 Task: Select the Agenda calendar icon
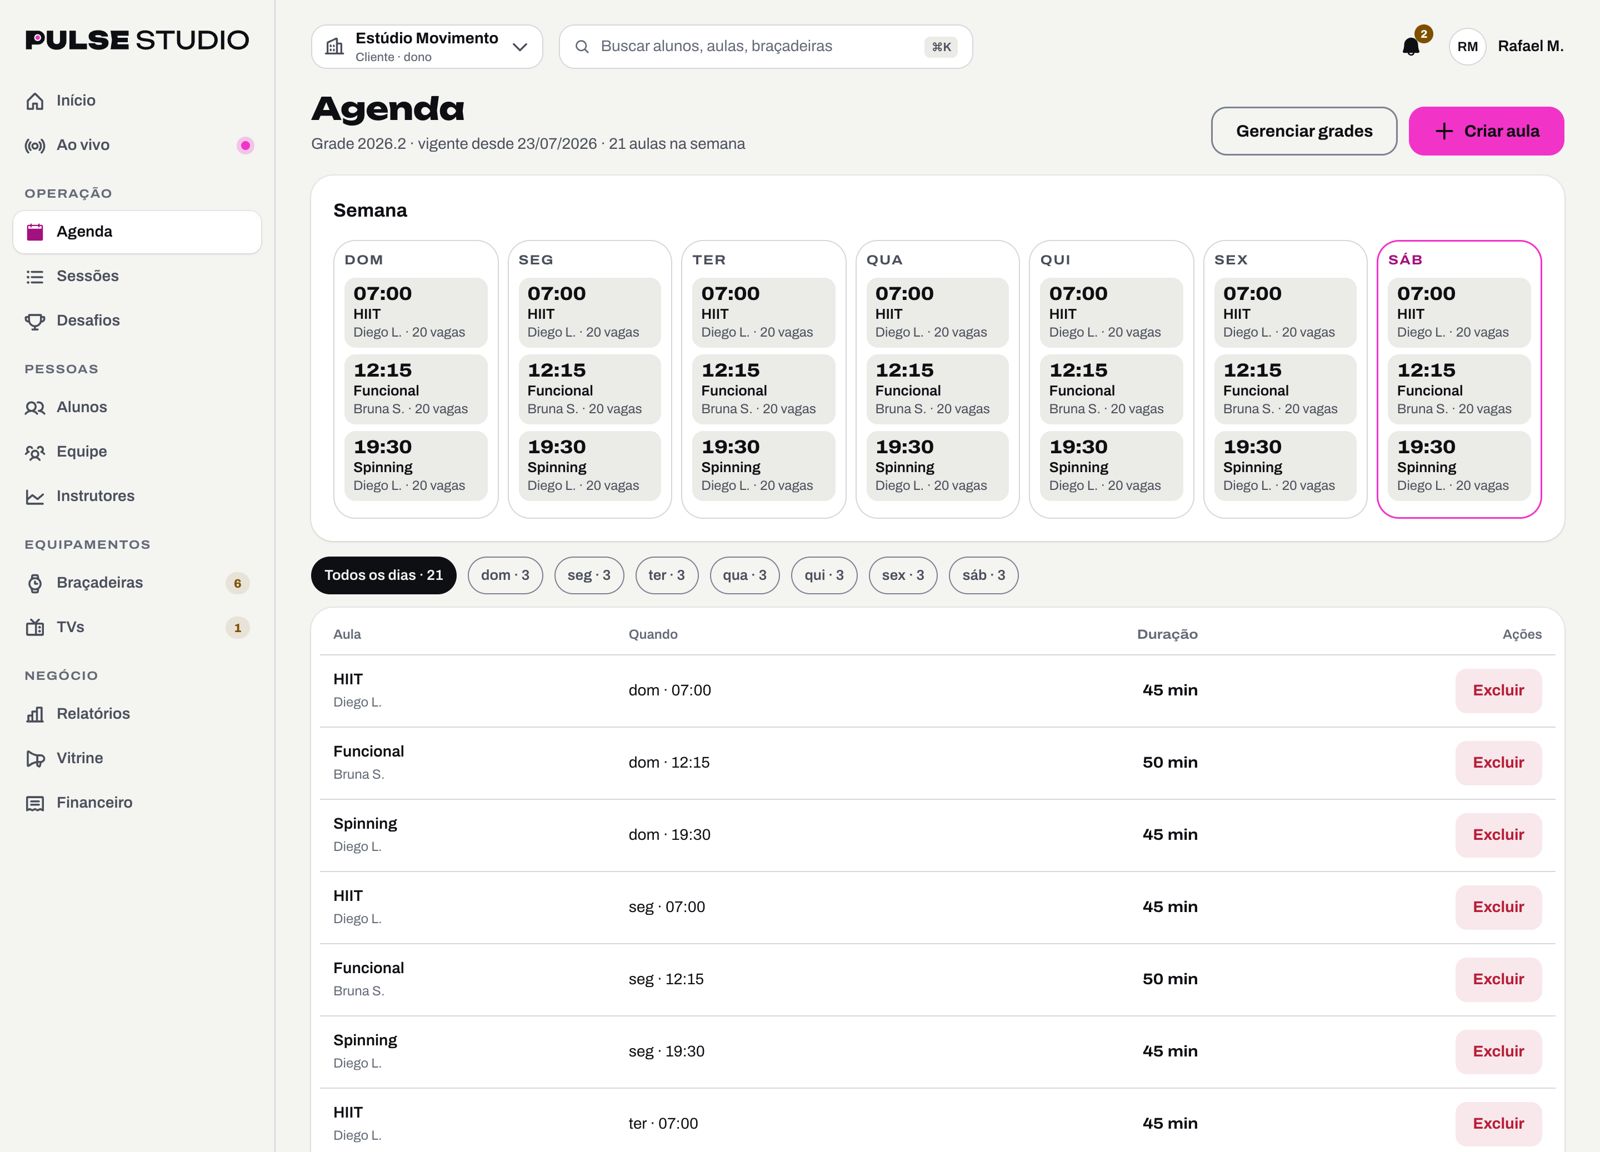(x=35, y=232)
